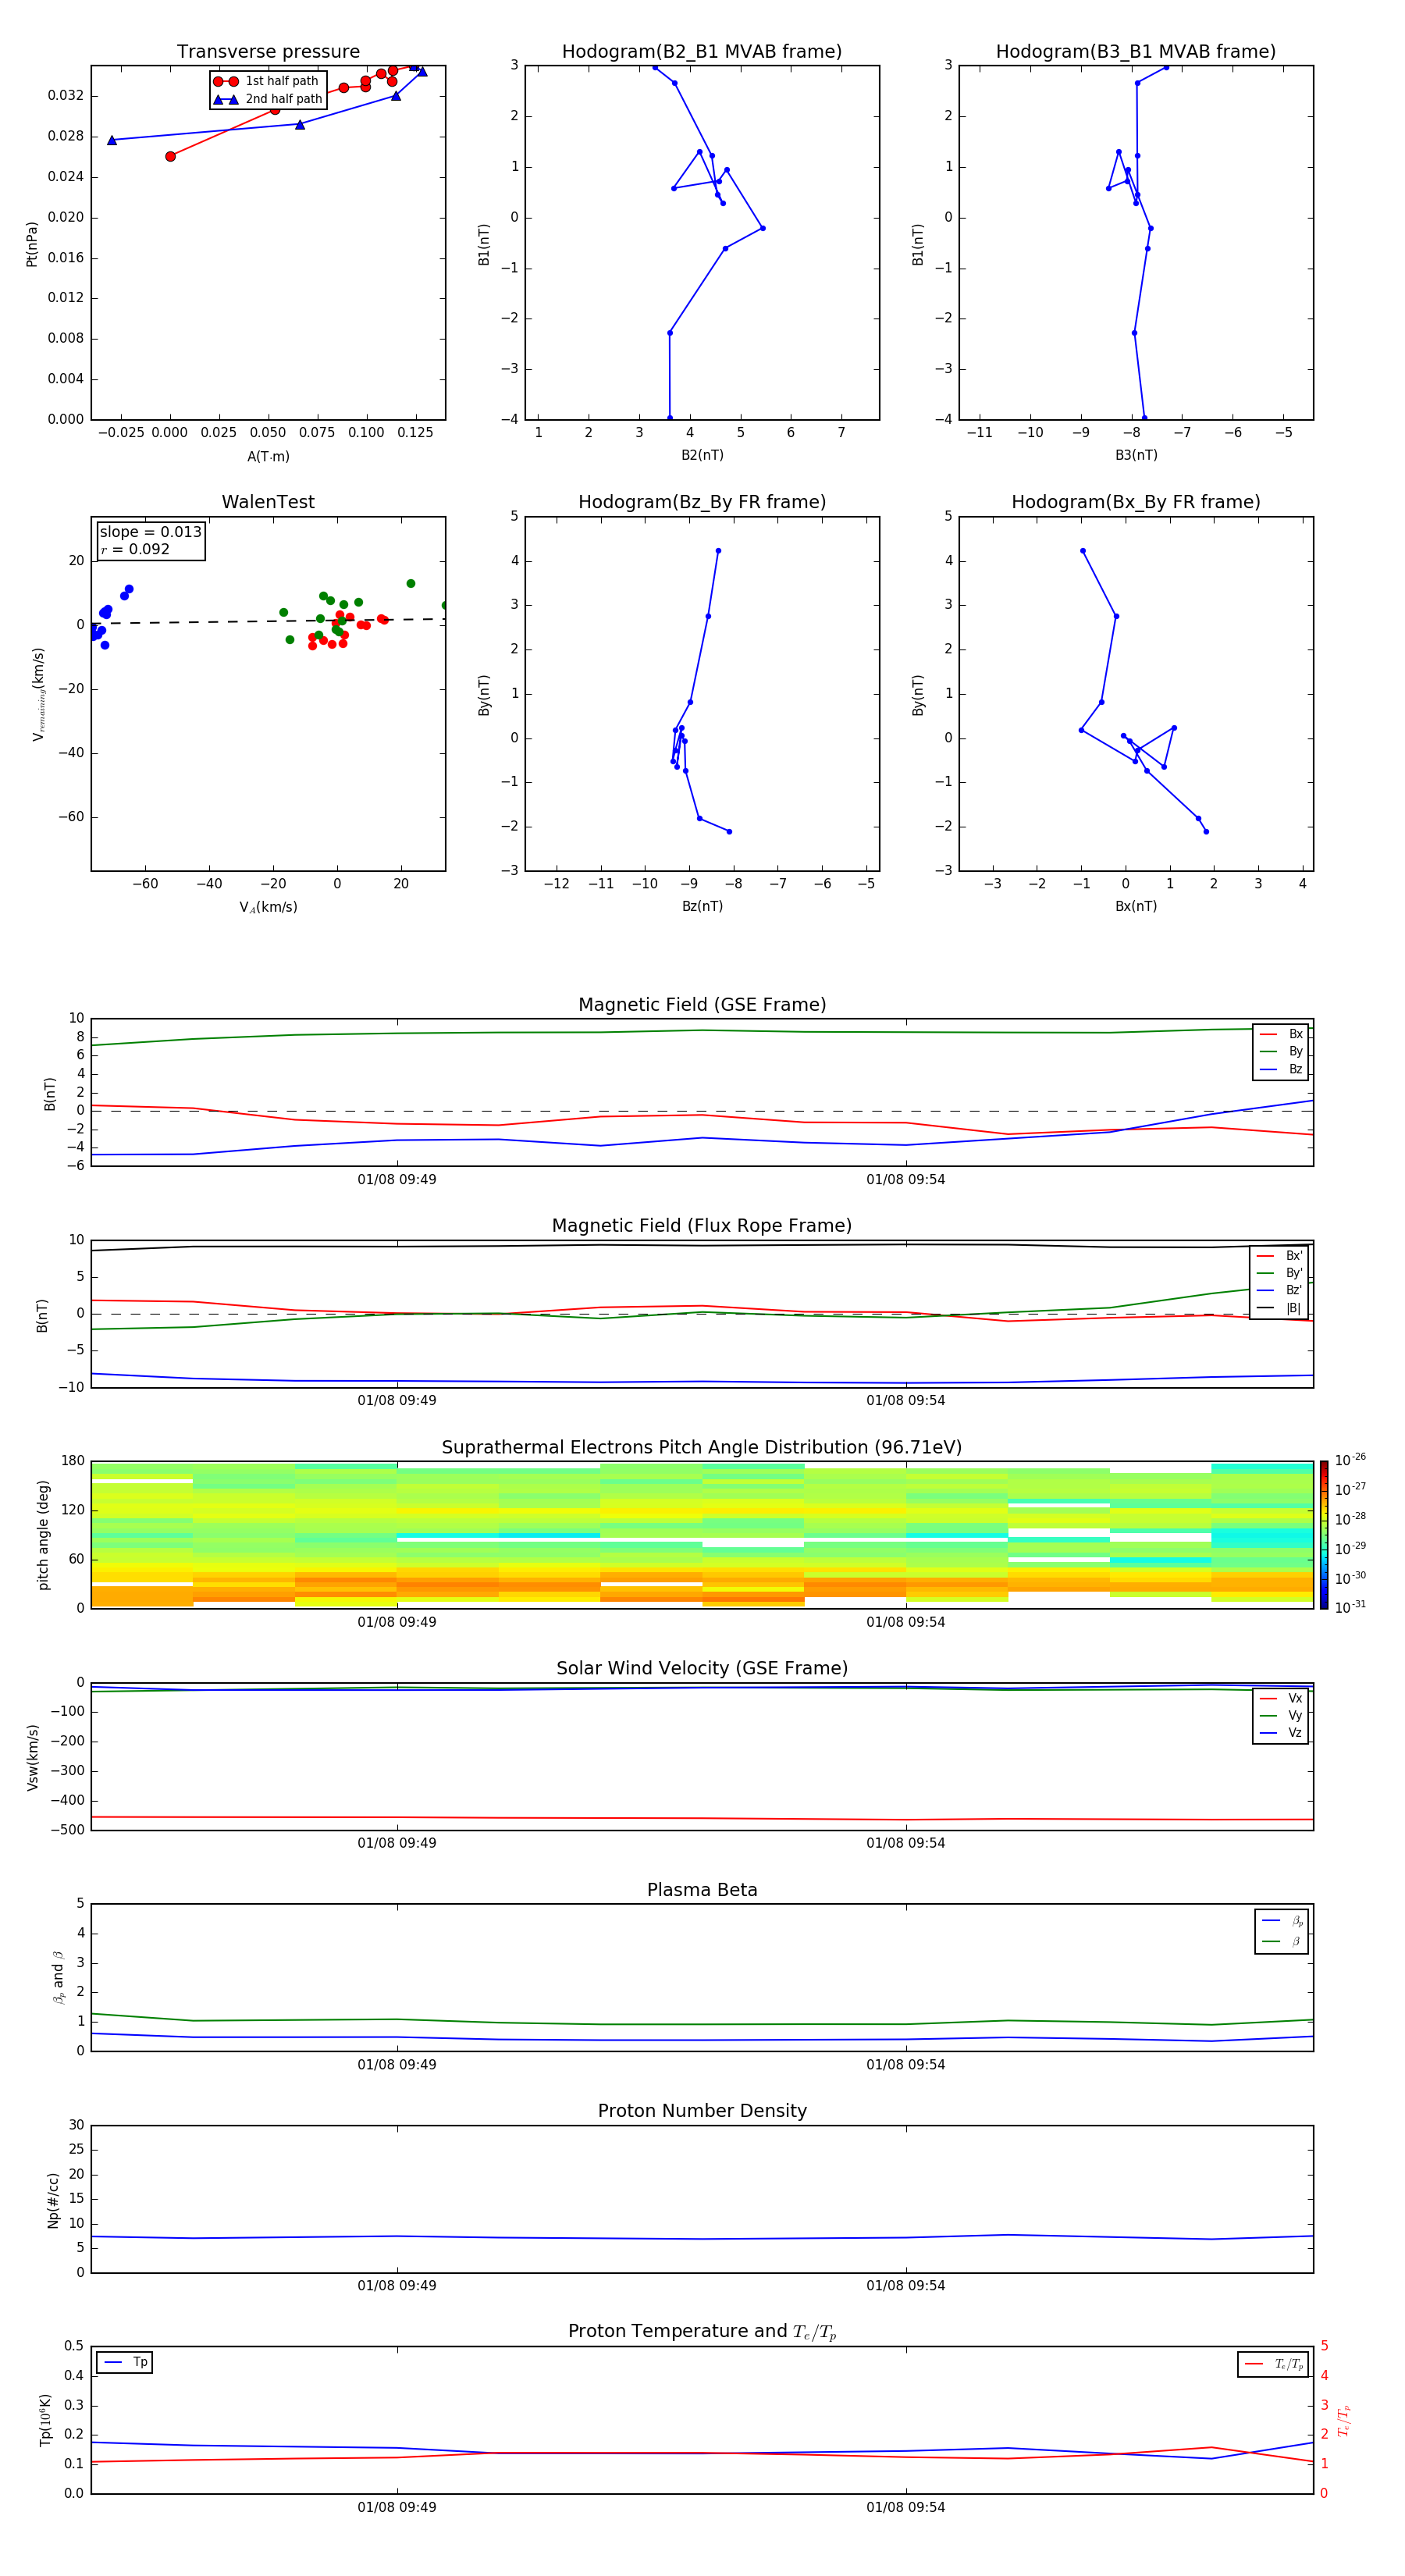Click the 'slope = 0.013' annotation
Viewport: 1405px width, 2576px height.
[x=150, y=532]
